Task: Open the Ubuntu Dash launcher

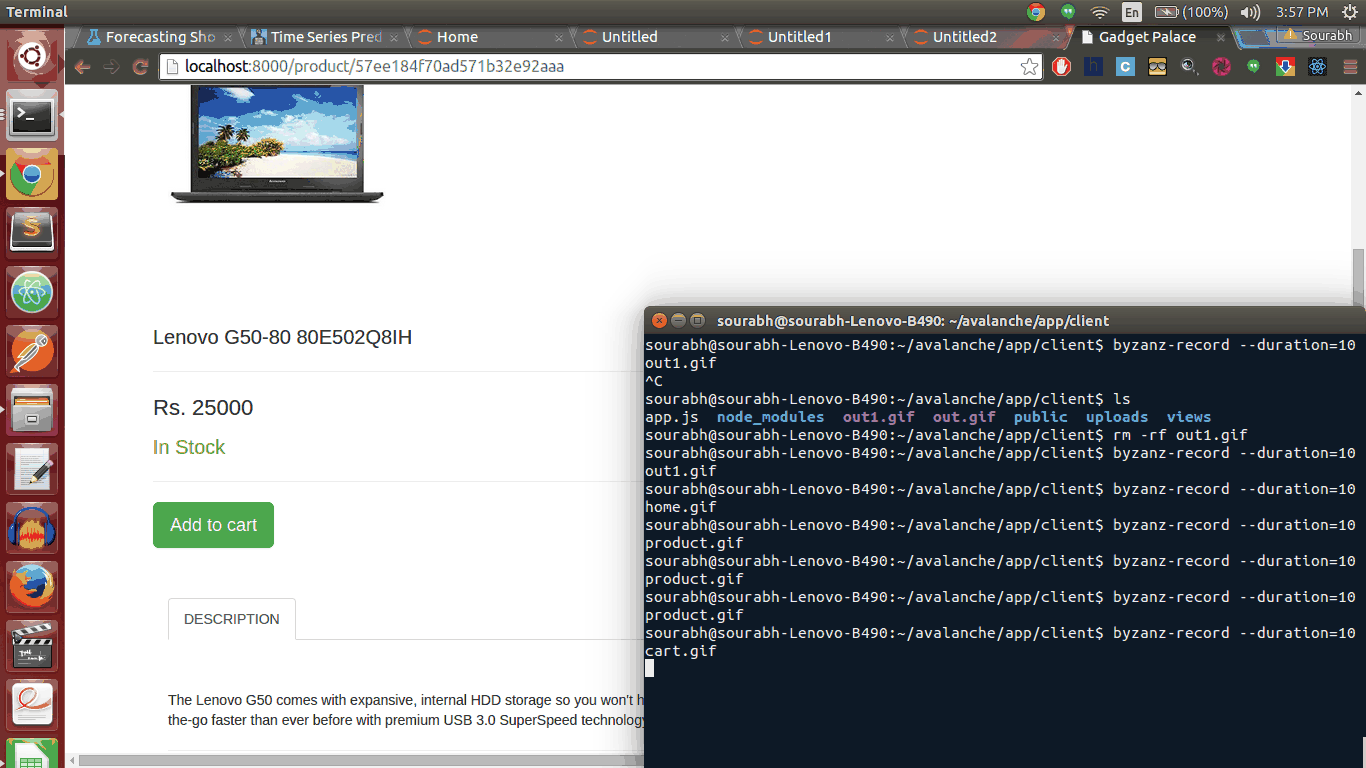Action: click(33, 57)
